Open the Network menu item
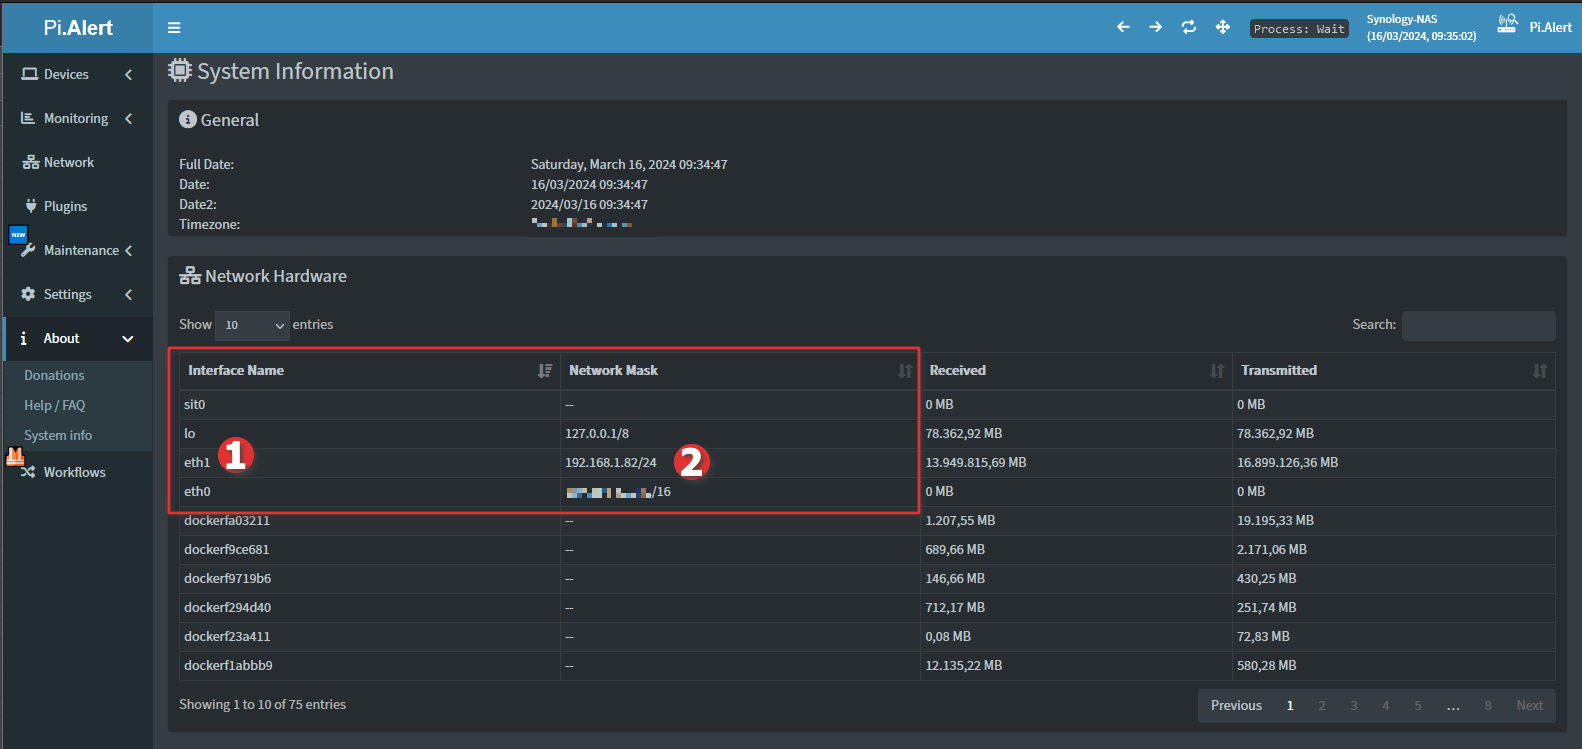 click(68, 162)
